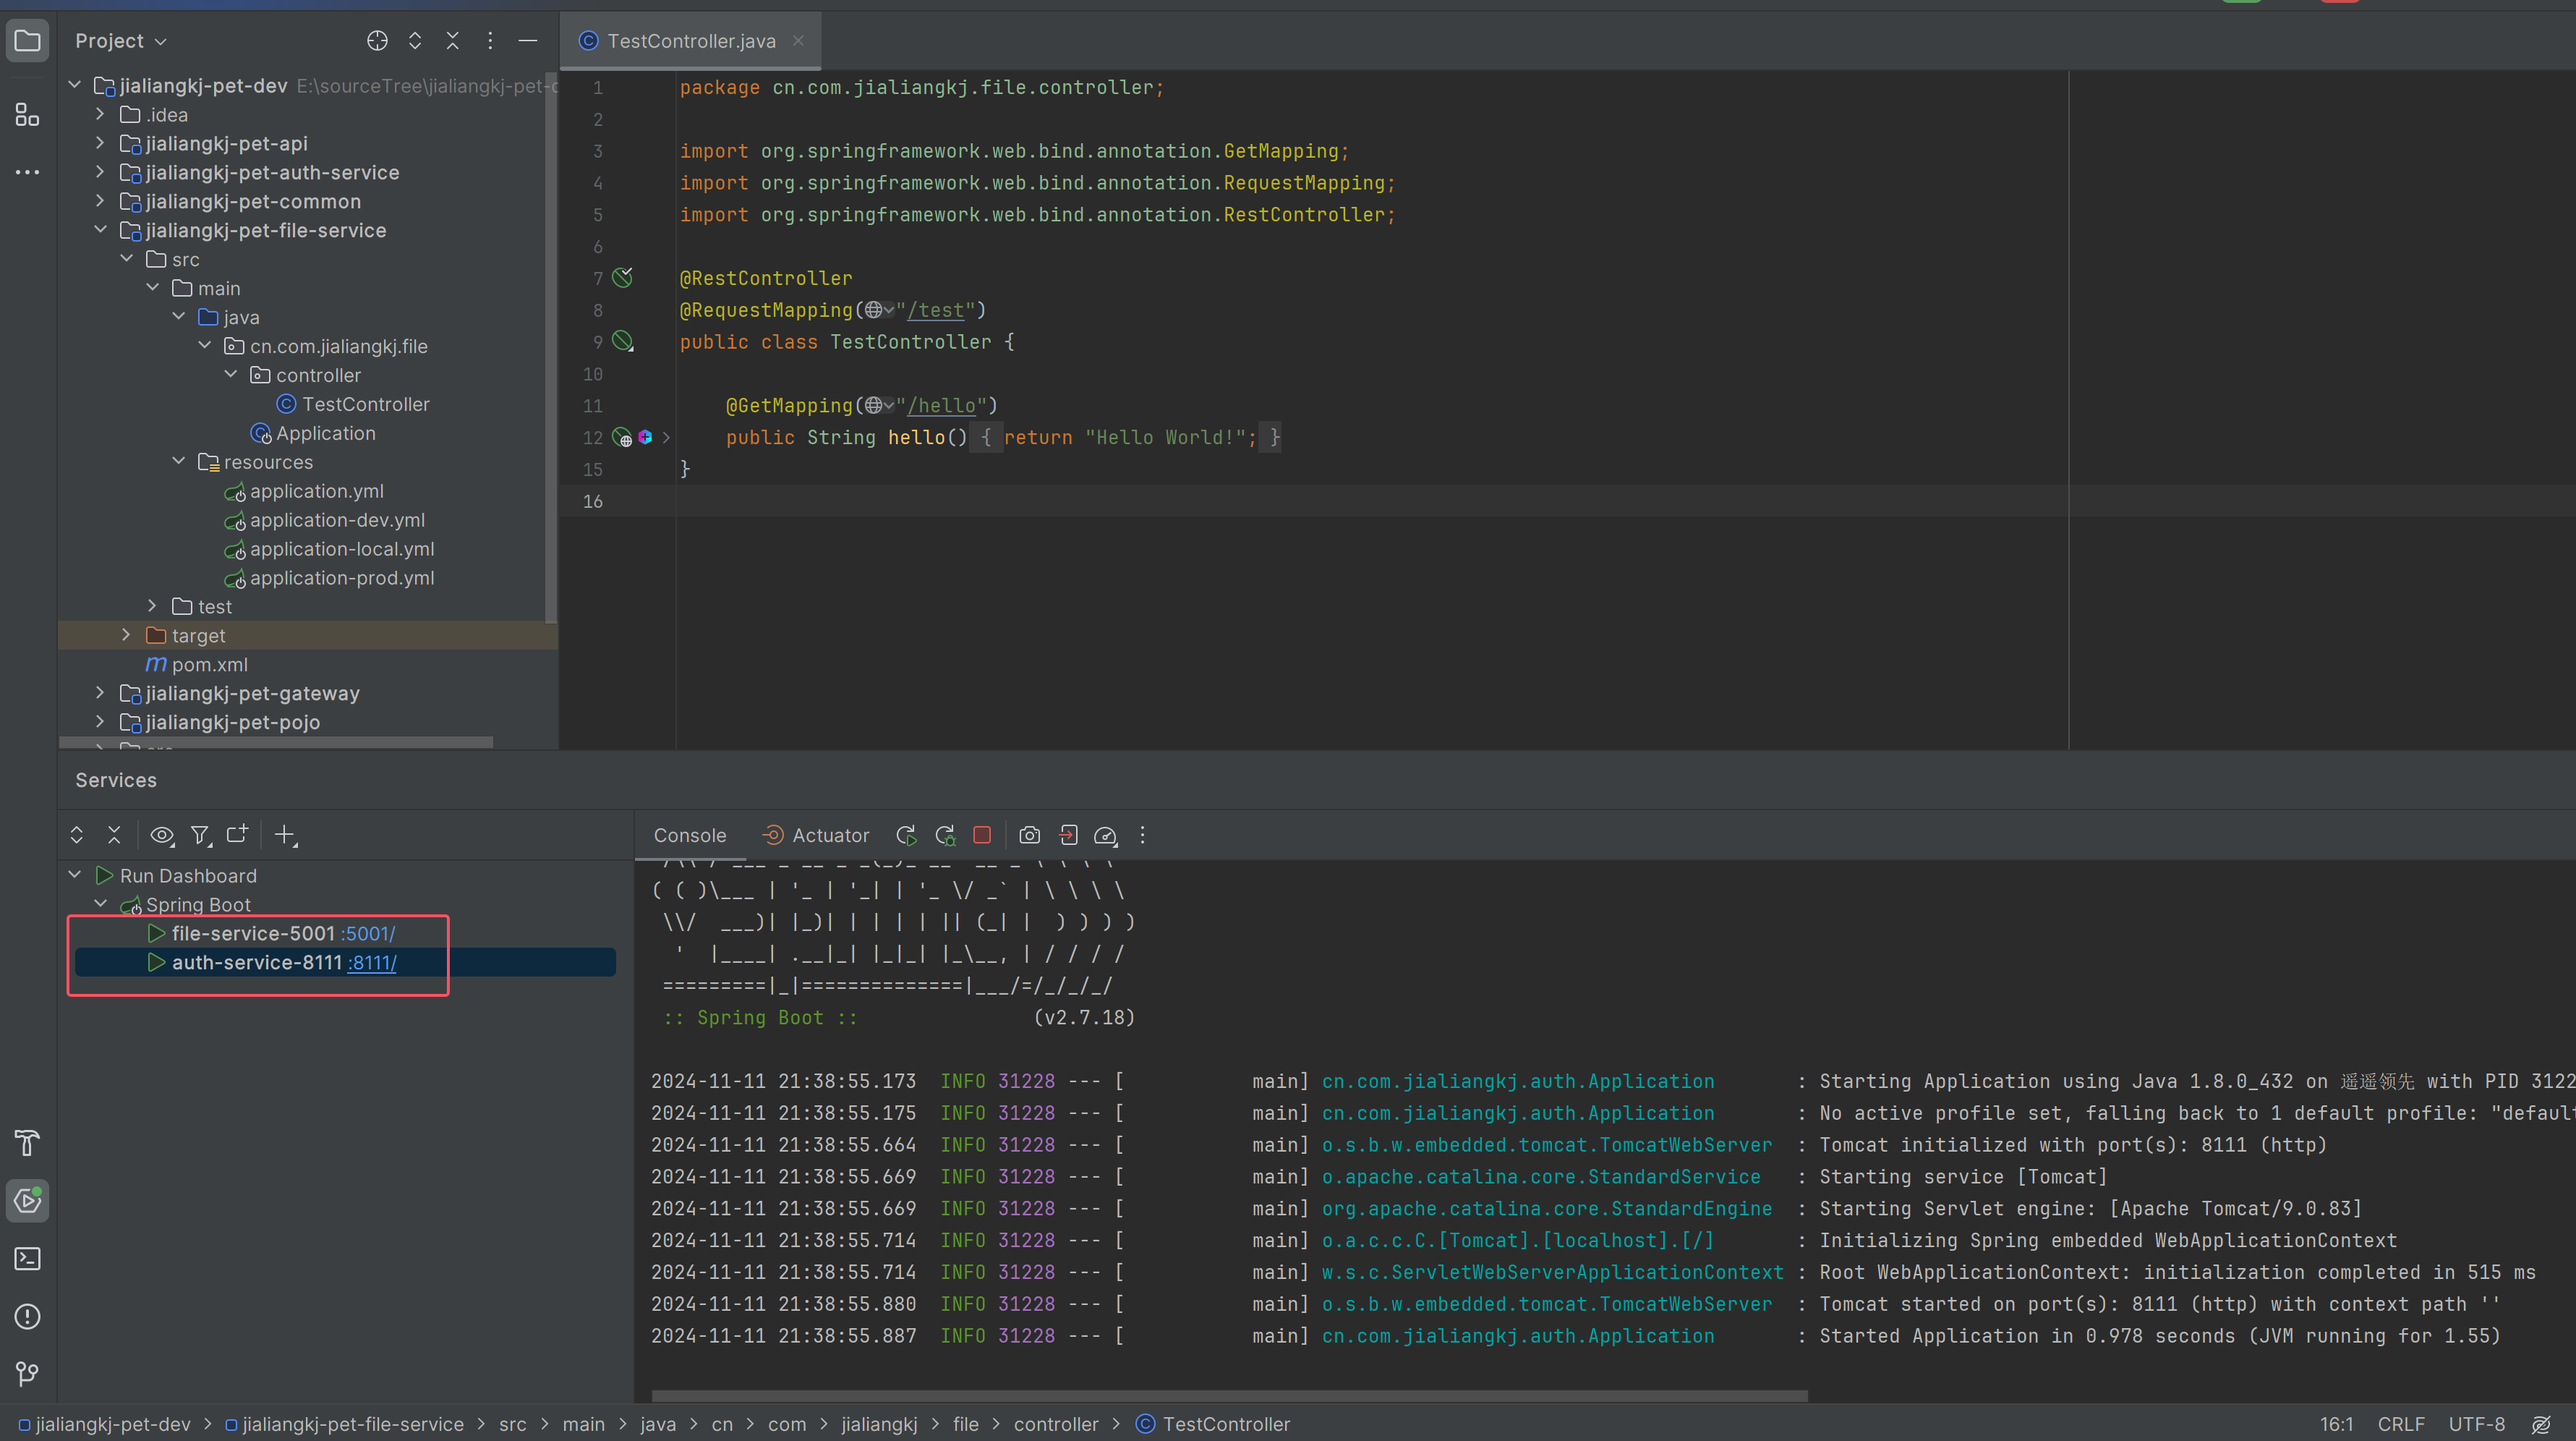2576x1441 pixels.
Task: Open more console actions menu
Action: pyautogui.click(x=1142, y=835)
